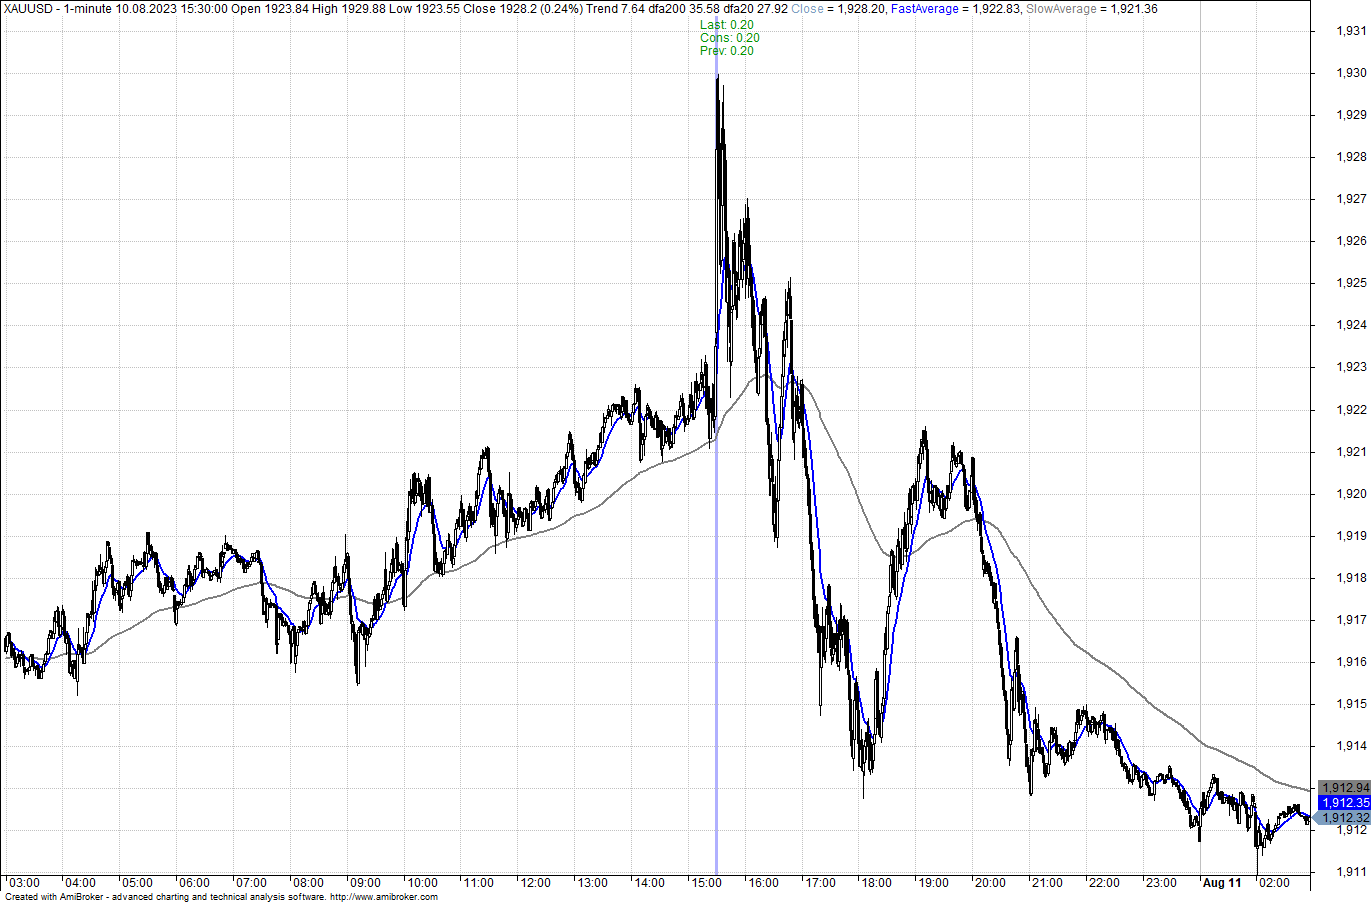Image resolution: width=1371 pixels, height=903 pixels.
Task: Click the 1,915 price axis label
Action: coord(1351,704)
